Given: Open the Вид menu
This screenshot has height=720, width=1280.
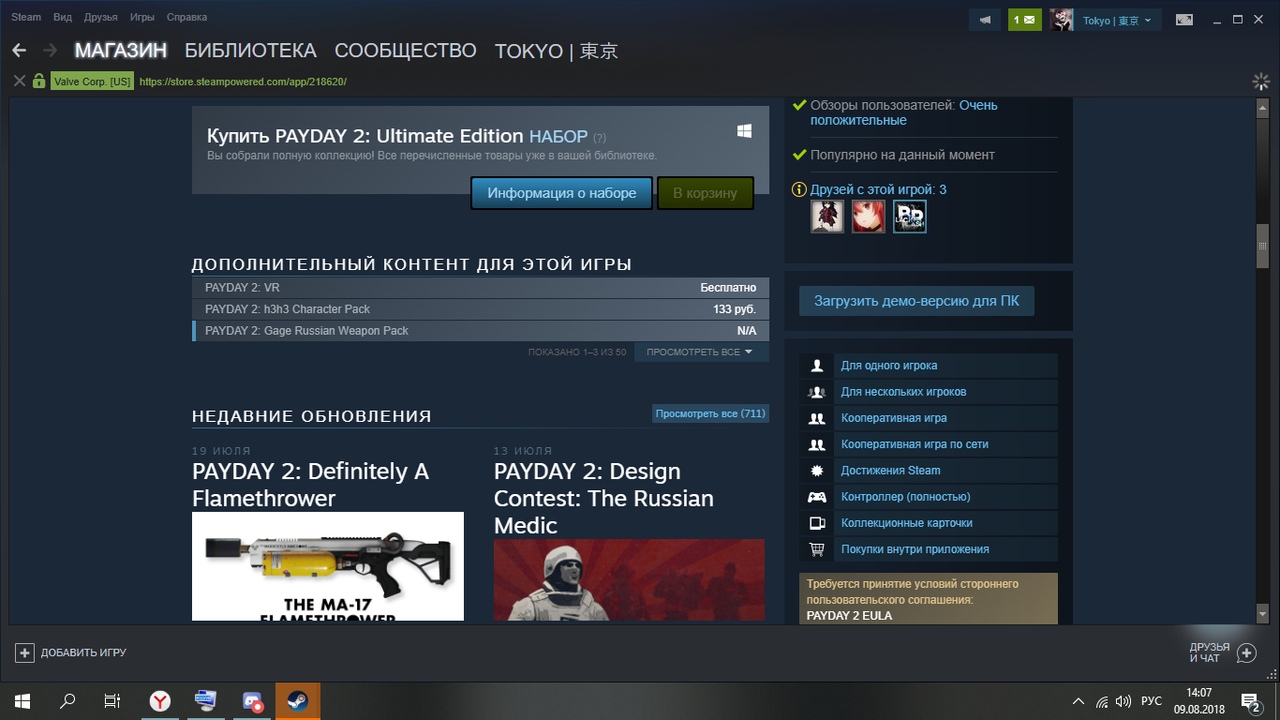Looking at the screenshot, I should coord(62,17).
